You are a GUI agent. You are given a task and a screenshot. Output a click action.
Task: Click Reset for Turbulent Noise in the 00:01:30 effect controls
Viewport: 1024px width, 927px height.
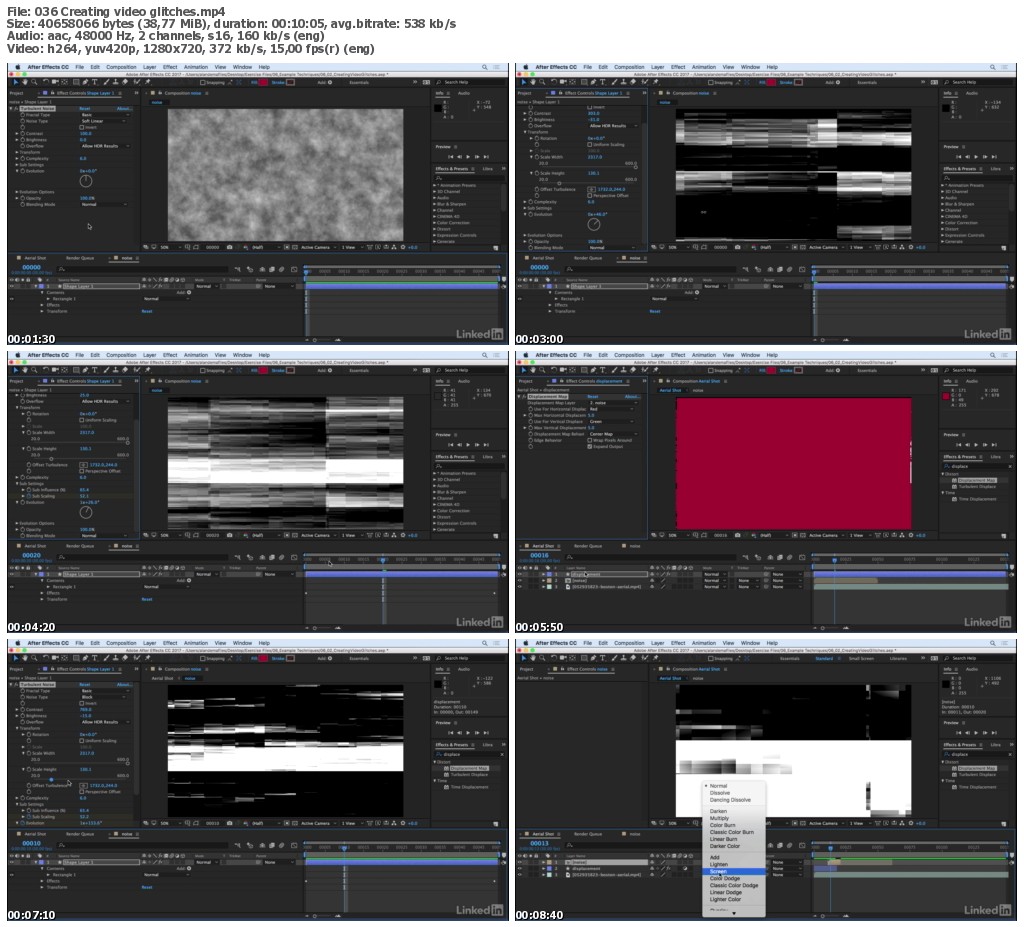tap(85, 109)
